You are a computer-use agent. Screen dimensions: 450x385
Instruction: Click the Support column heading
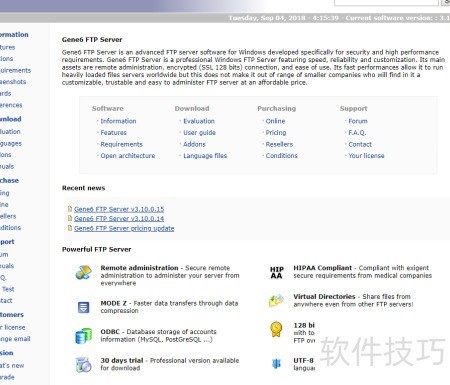pyautogui.click(x=354, y=108)
